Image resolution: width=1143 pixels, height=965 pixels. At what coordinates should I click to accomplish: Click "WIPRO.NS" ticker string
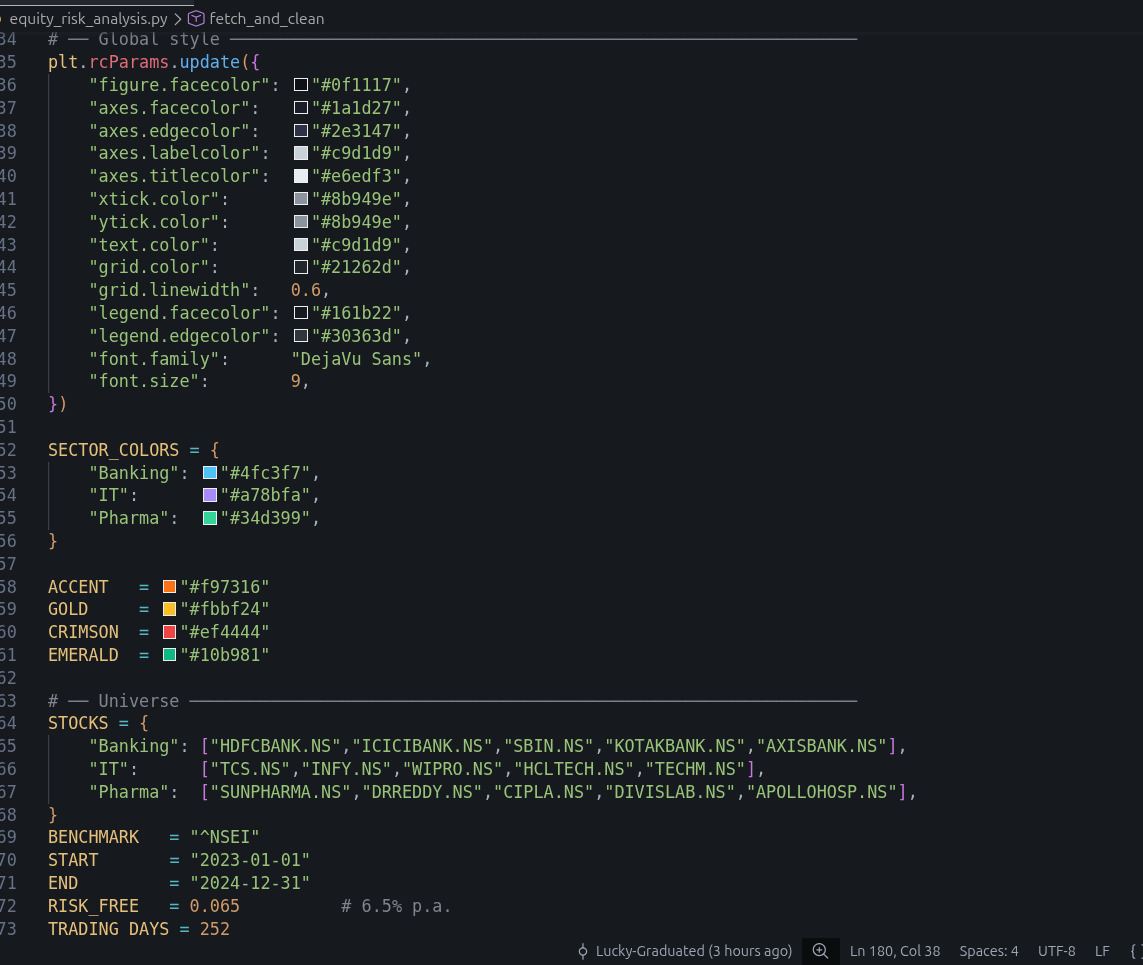453,769
